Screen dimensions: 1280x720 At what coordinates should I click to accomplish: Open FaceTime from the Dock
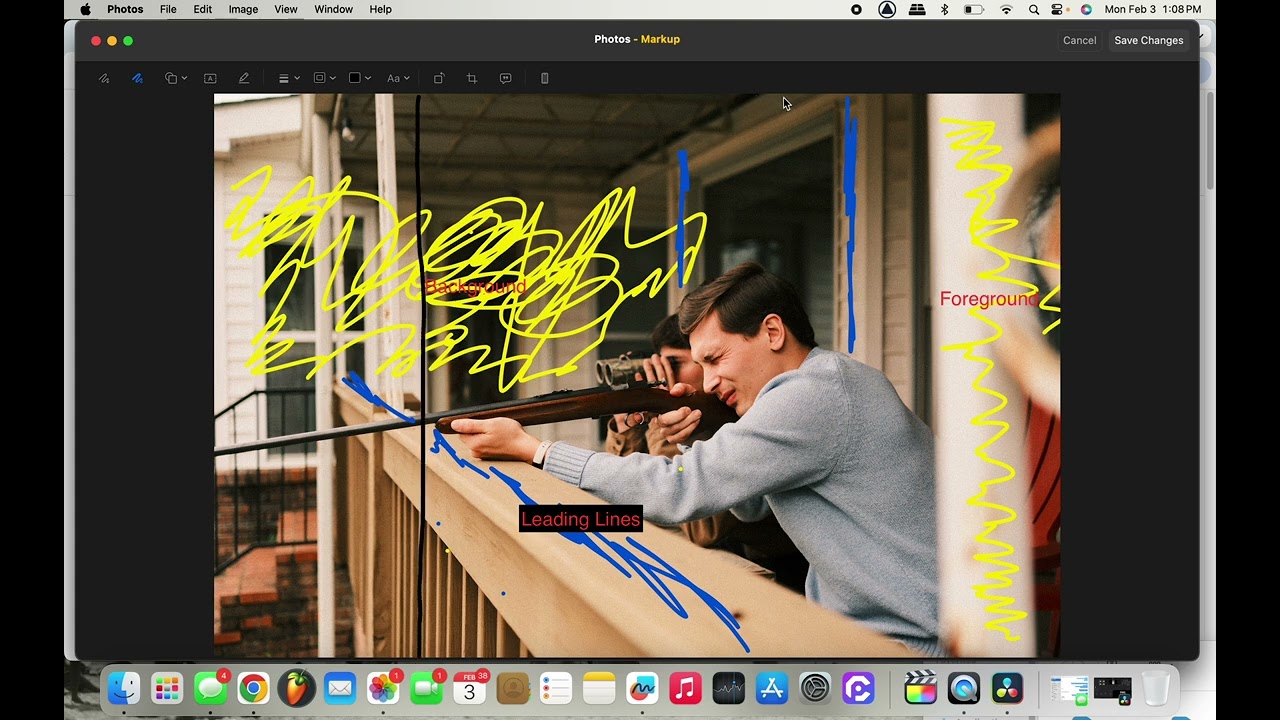(x=426, y=688)
